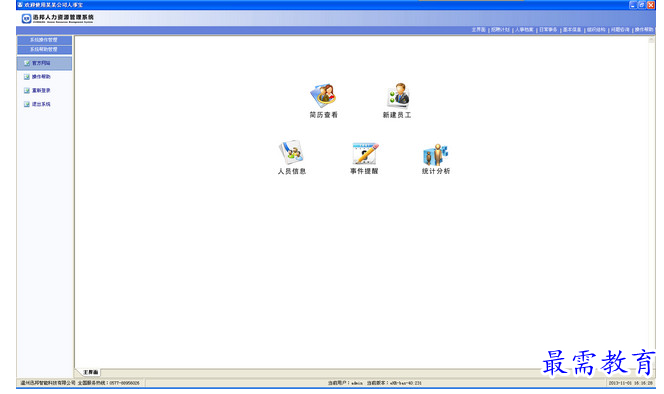Open the 问题咨询 top menu item
Image resolution: width=664 pixels, height=394 pixels.
[x=620, y=30]
